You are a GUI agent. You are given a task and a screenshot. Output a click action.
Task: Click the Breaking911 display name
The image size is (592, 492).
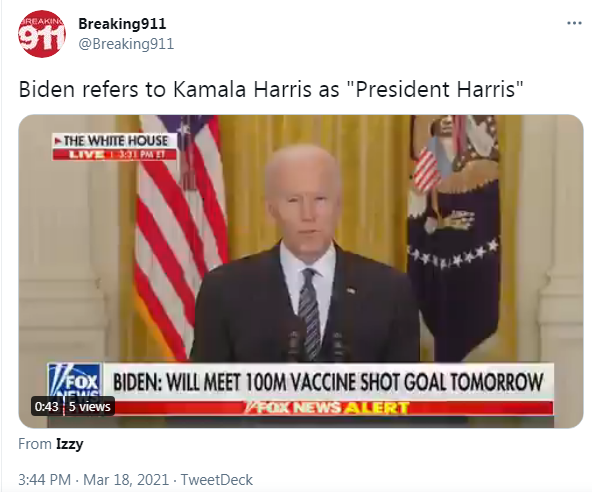(122, 24)
